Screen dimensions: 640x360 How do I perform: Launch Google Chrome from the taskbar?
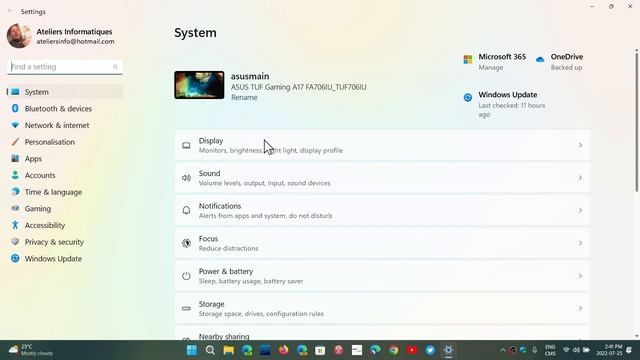coord(393,350)
